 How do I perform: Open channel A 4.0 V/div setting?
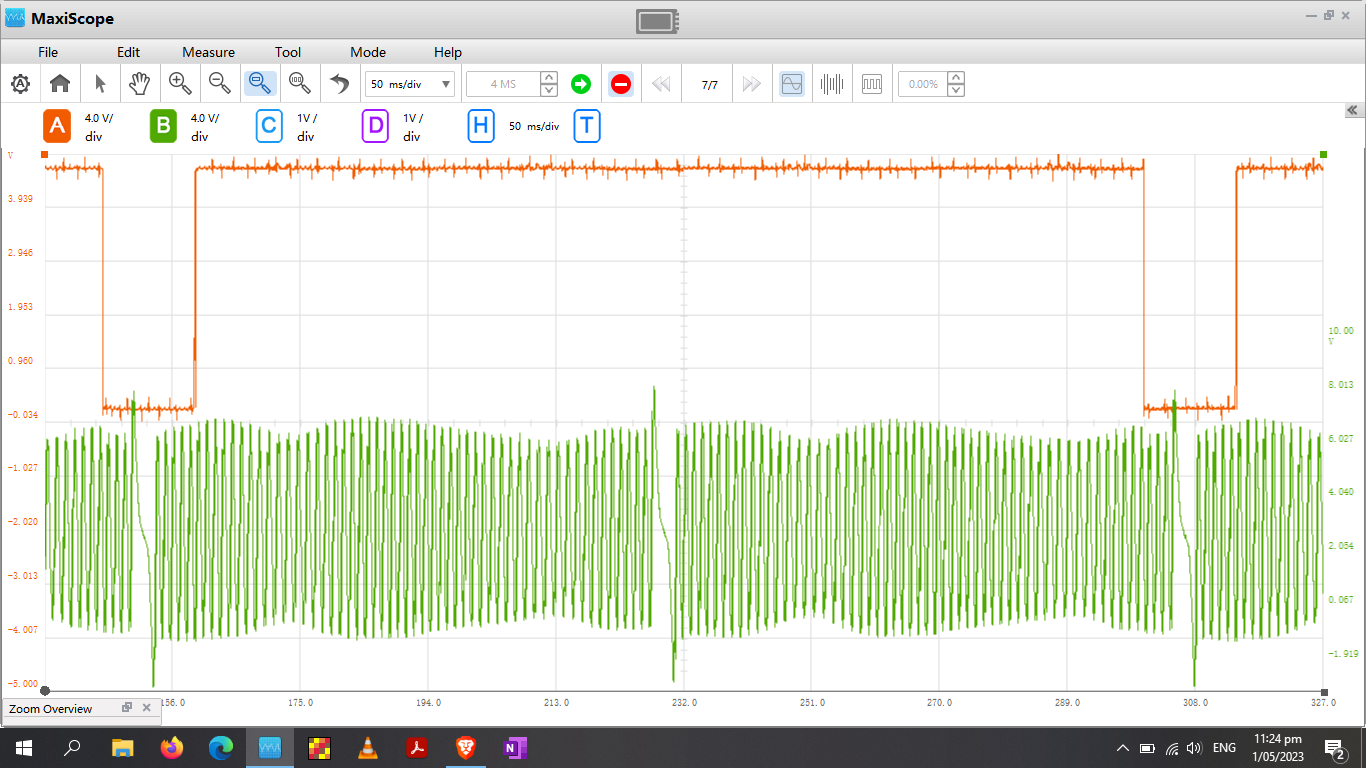(99, 127)
